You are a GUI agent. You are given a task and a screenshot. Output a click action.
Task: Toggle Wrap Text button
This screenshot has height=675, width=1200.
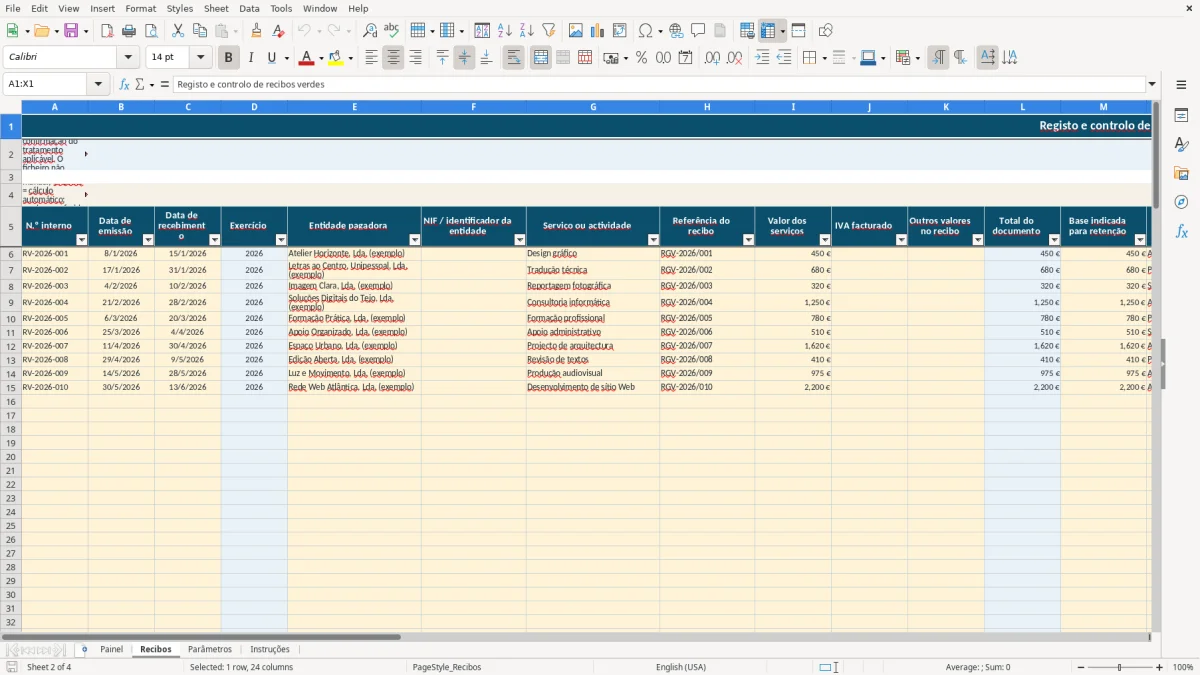[x=513, y=58]
